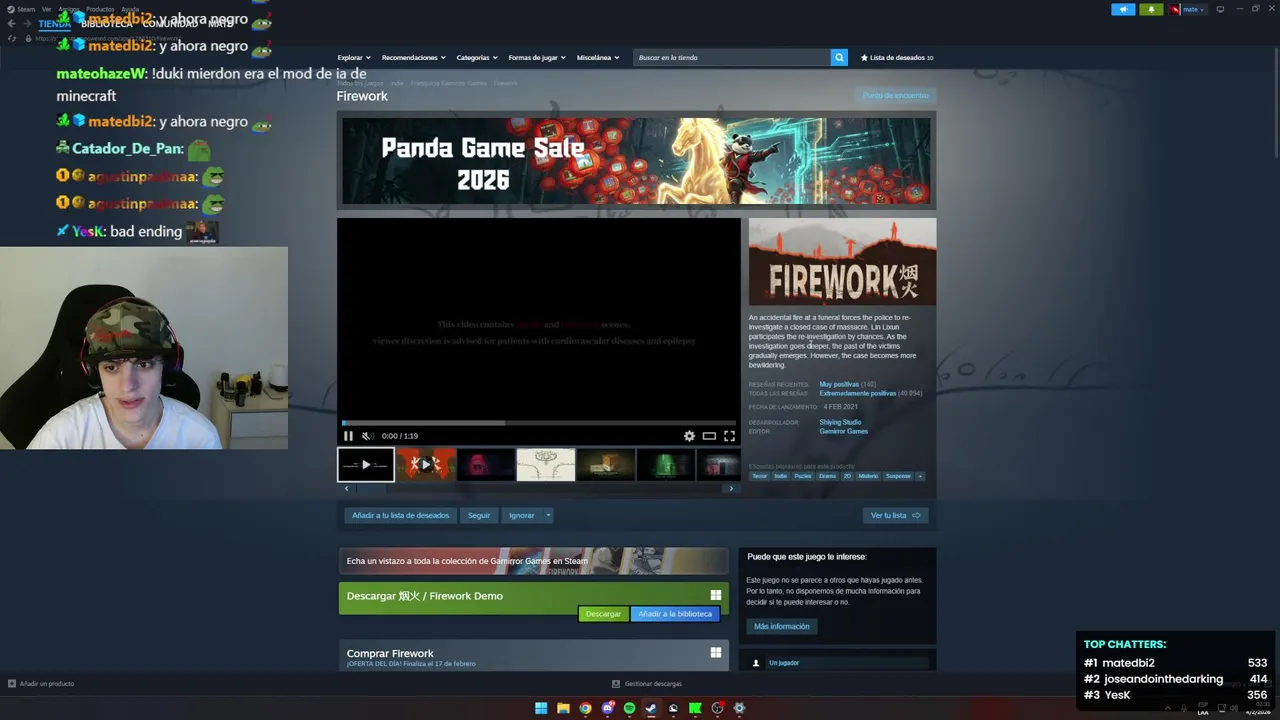
Task: Open Lista de deseados link
Action: [x=897, y=57]
